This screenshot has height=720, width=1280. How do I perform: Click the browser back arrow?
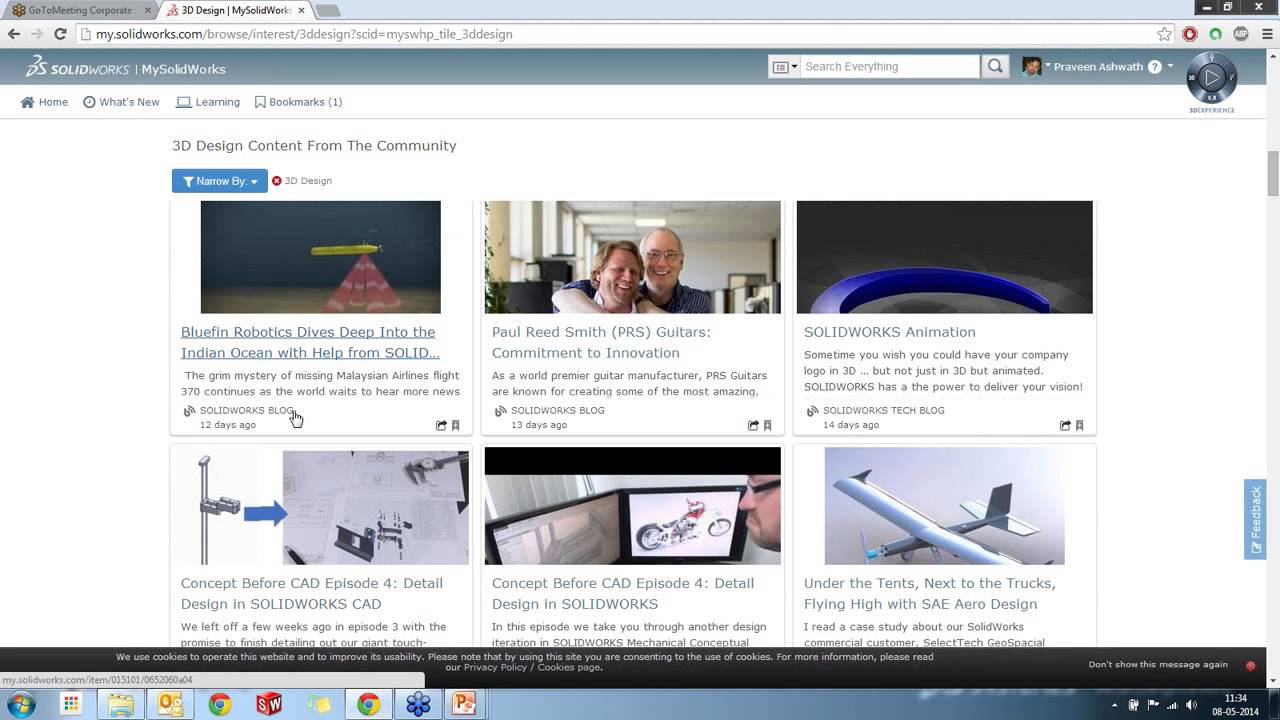(x=14, y=34)
